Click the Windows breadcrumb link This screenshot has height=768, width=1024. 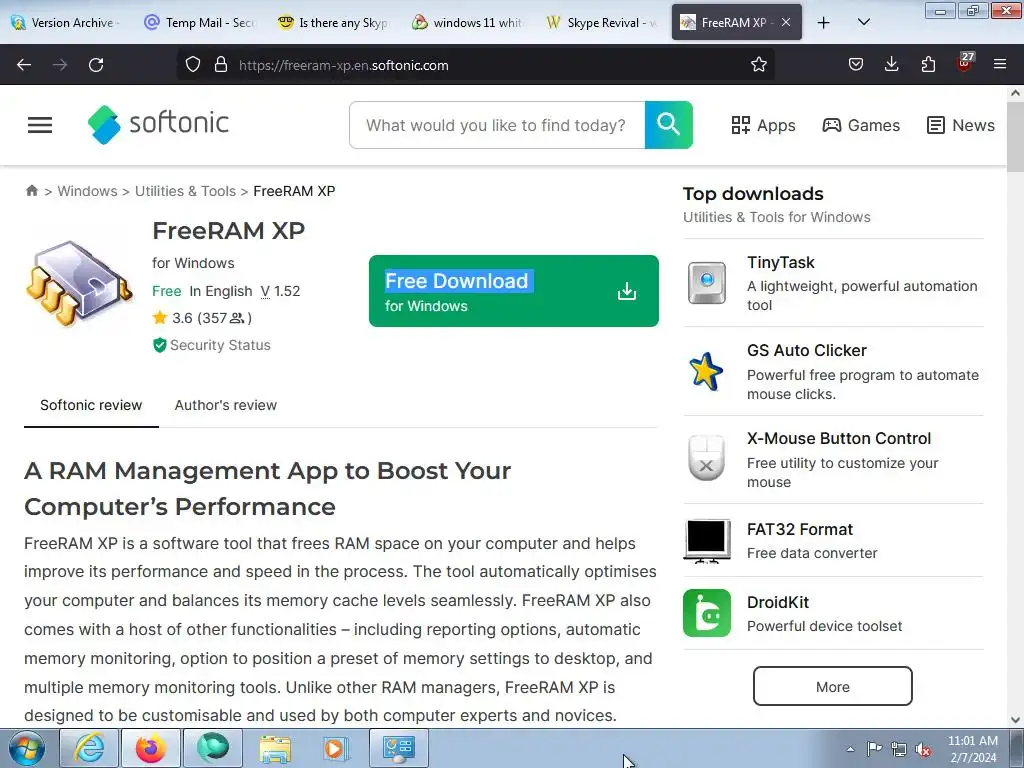[88, 191]
